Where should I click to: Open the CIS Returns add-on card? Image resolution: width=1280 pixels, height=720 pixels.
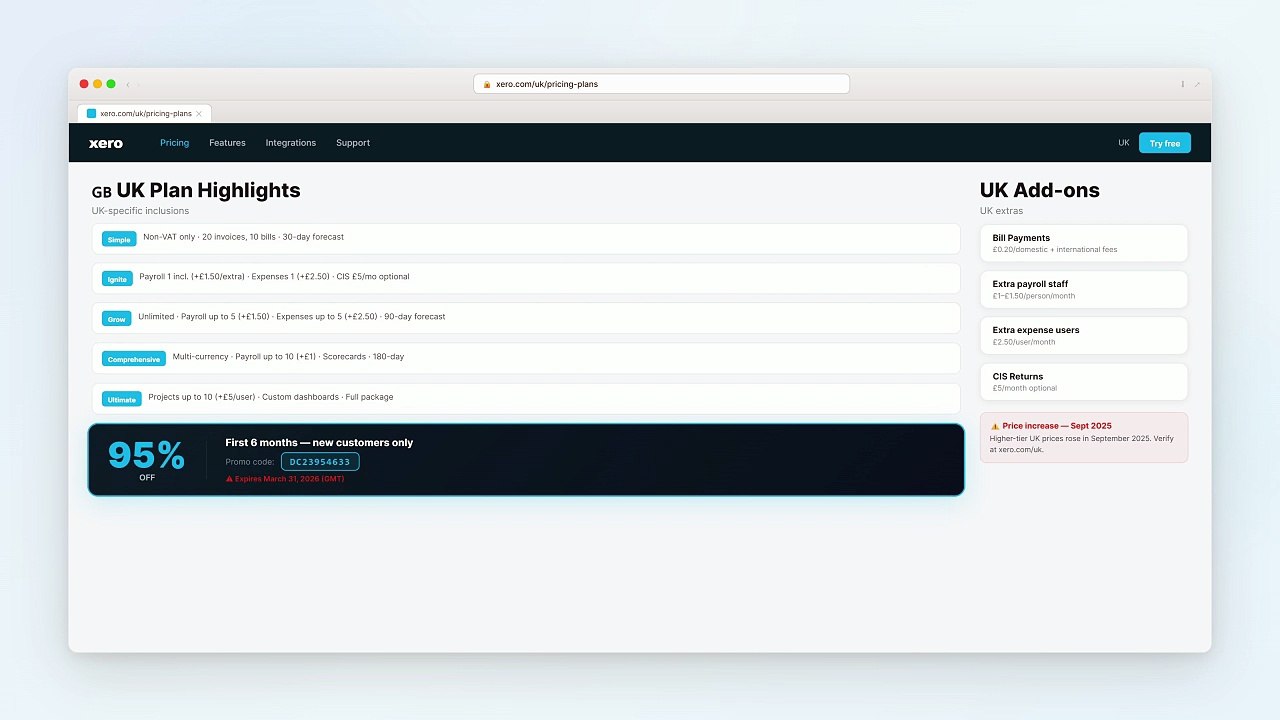1084,381
